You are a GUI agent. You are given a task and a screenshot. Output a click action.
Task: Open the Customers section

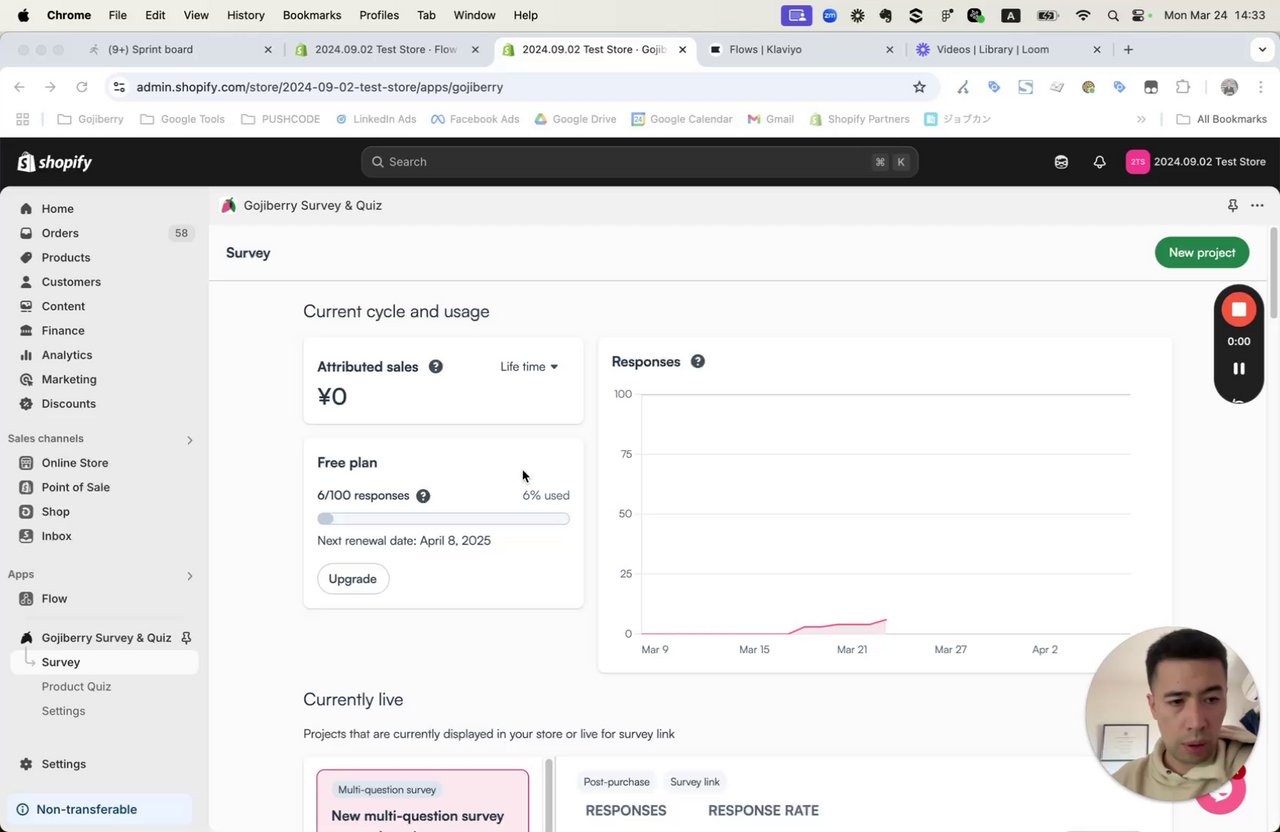click(x=71, y=282)
